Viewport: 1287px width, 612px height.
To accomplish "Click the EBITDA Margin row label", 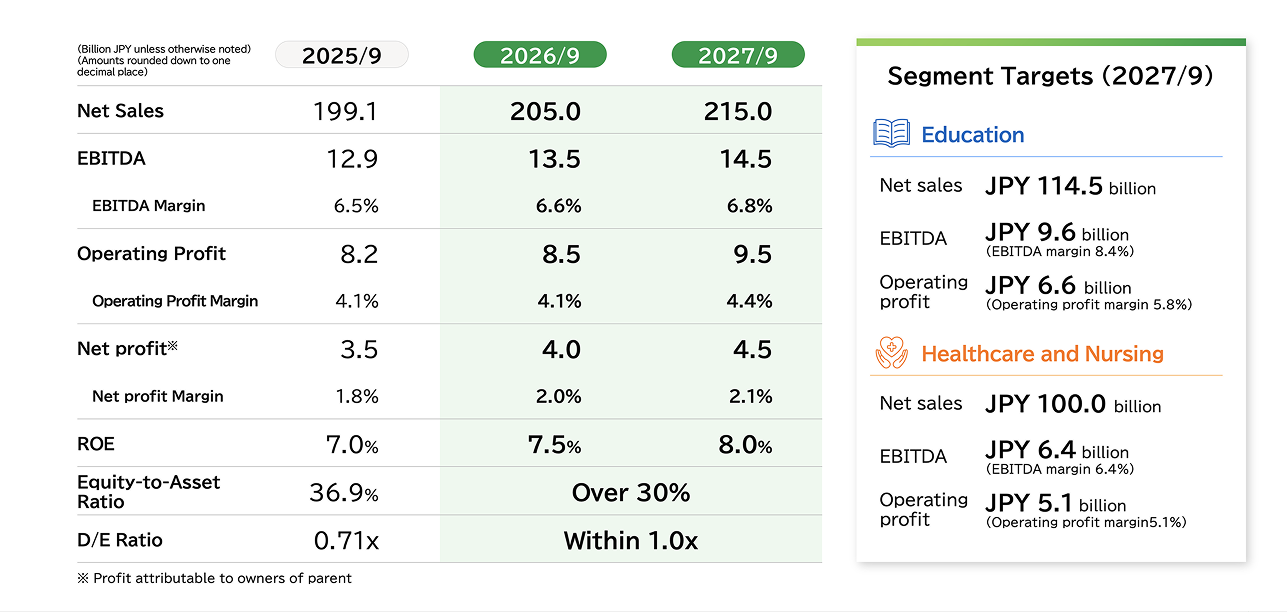I will (148, 206).
